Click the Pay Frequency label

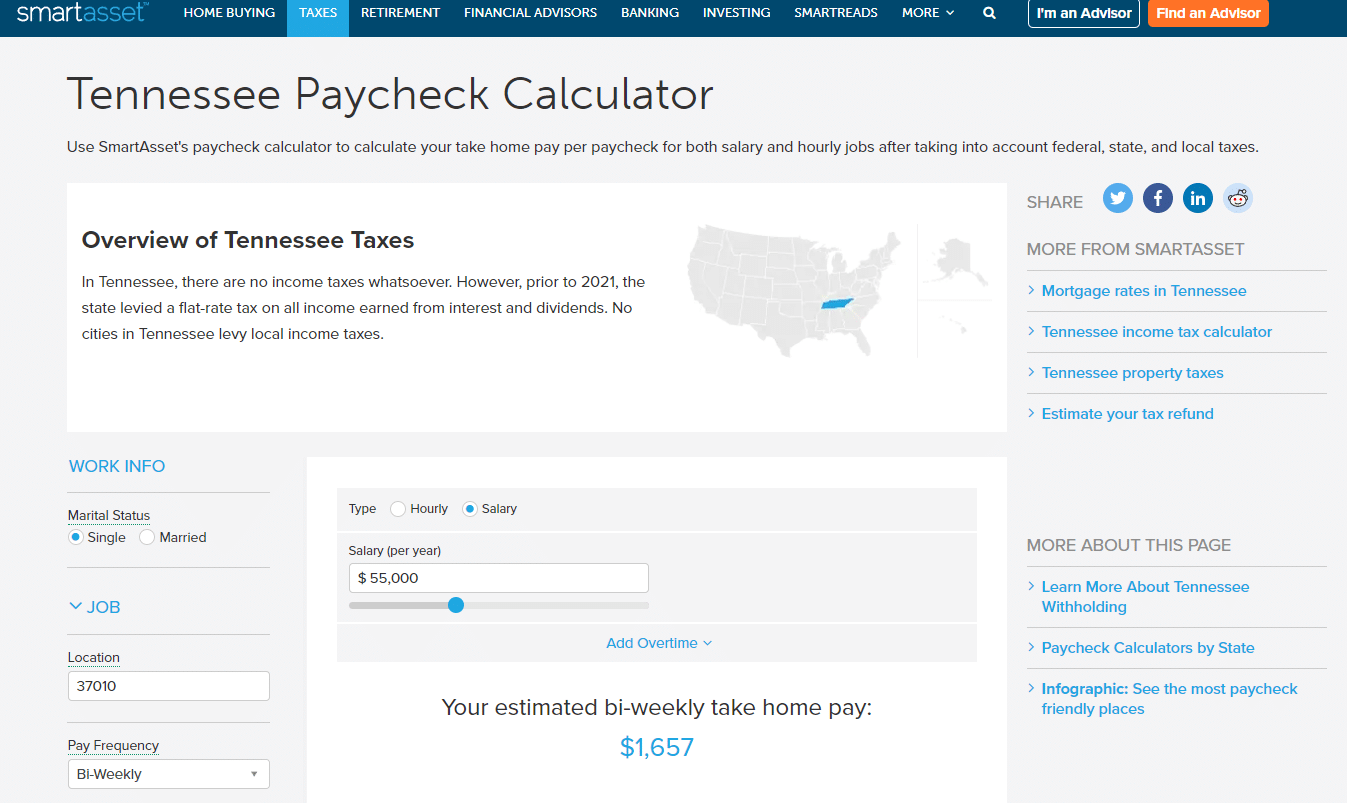[x=113, y=746]
